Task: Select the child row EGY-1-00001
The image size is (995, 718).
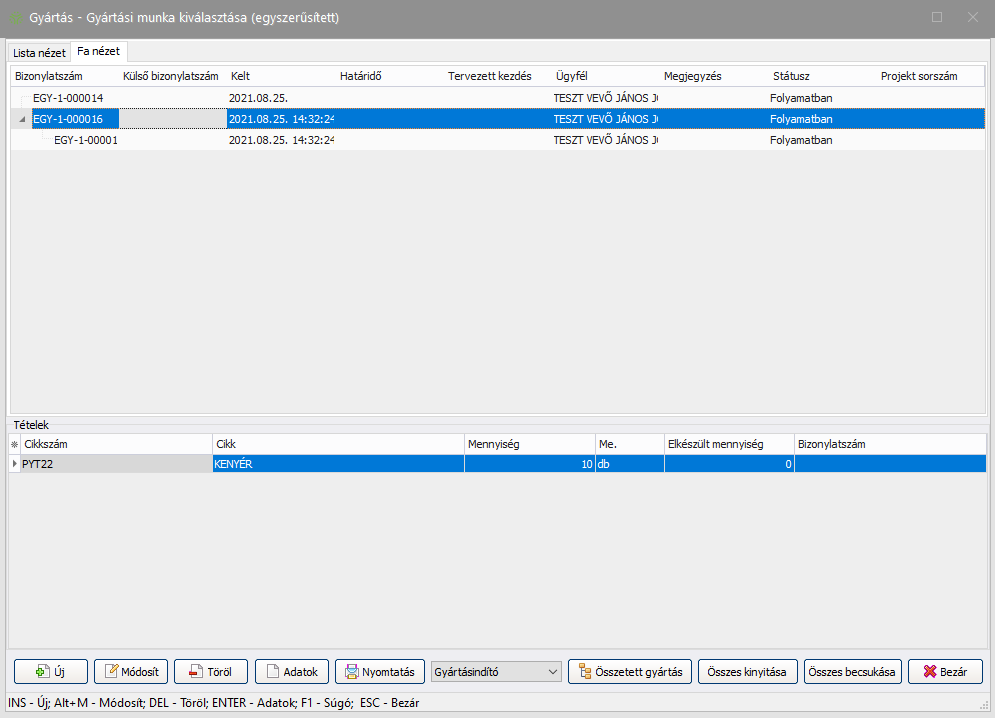Action: [x=86, y=140]
